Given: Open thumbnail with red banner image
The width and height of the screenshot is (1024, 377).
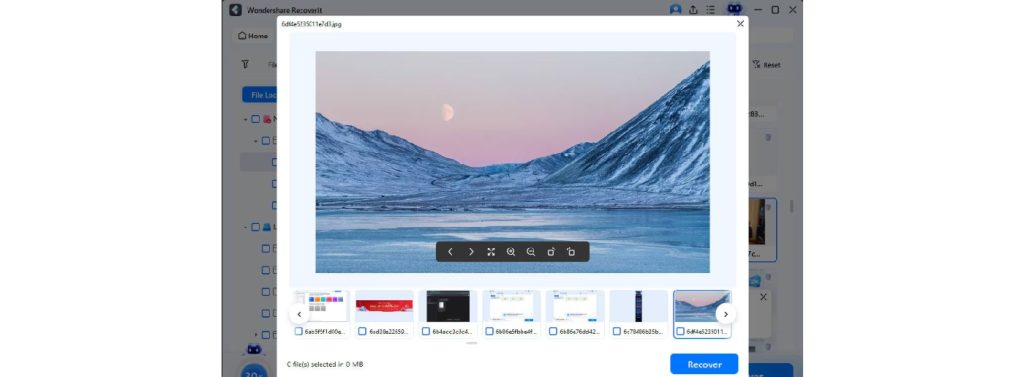Looking at the screenshot, I should 384,306.
